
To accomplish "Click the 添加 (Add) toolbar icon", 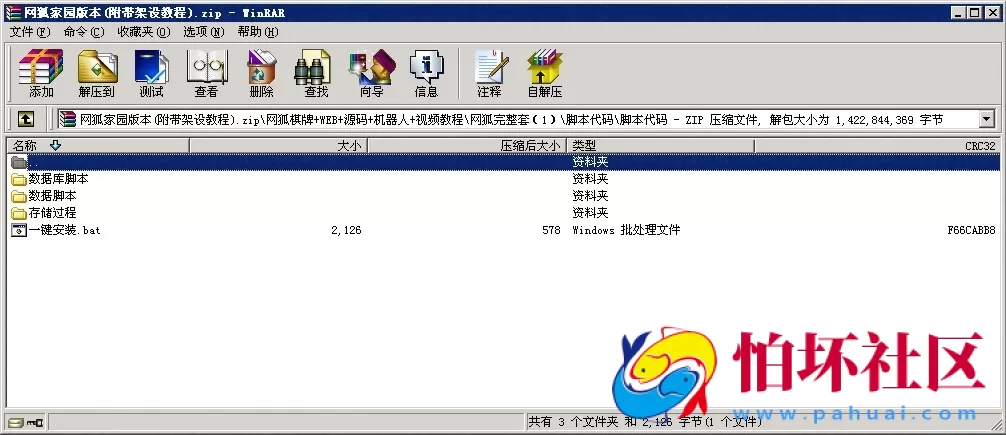I will (x=41, y=73).
